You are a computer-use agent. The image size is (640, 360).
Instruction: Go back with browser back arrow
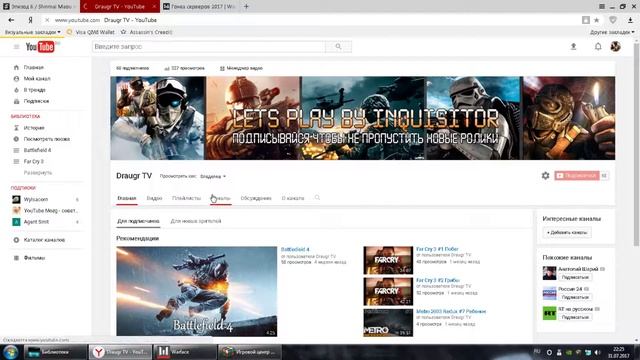click(x=11, y=20)
